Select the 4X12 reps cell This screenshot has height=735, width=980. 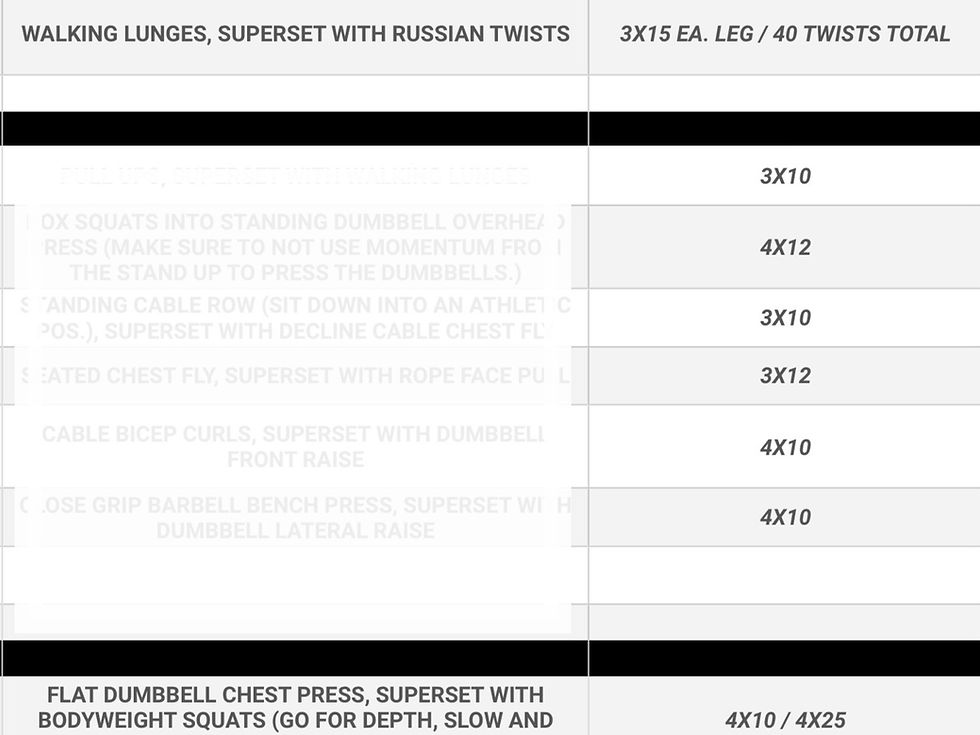pos(784,247)
